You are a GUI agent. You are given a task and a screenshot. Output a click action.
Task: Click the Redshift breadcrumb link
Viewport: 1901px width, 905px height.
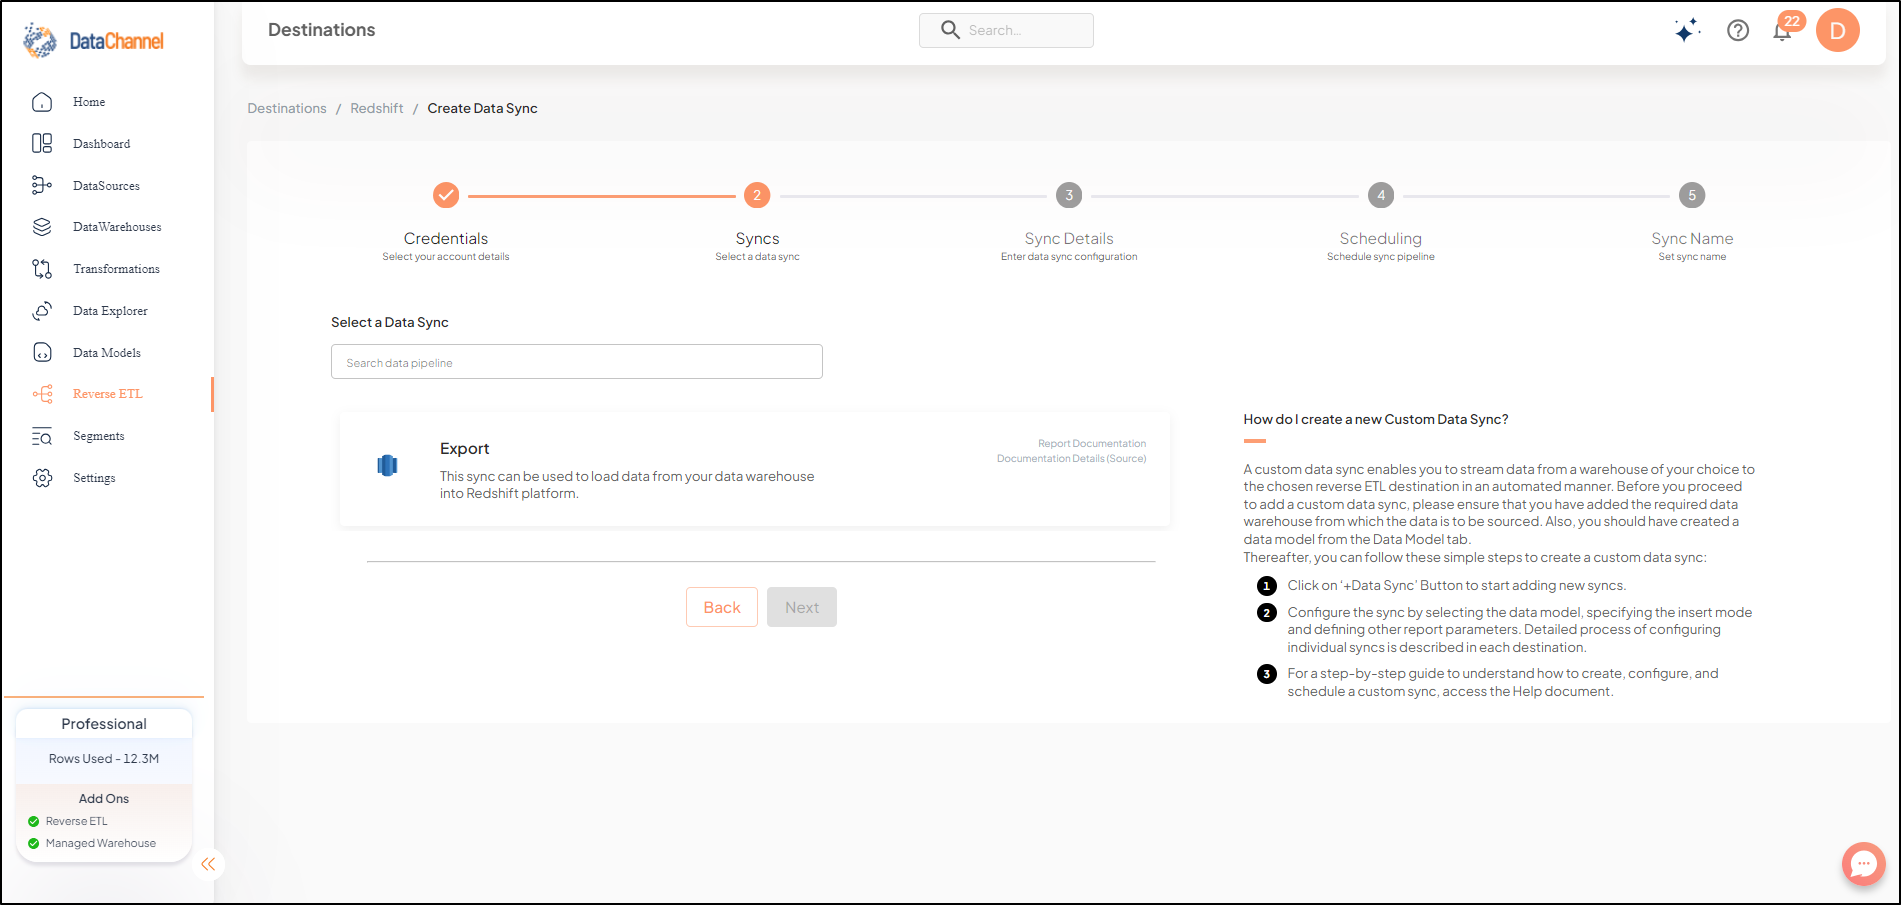(377, 108)
